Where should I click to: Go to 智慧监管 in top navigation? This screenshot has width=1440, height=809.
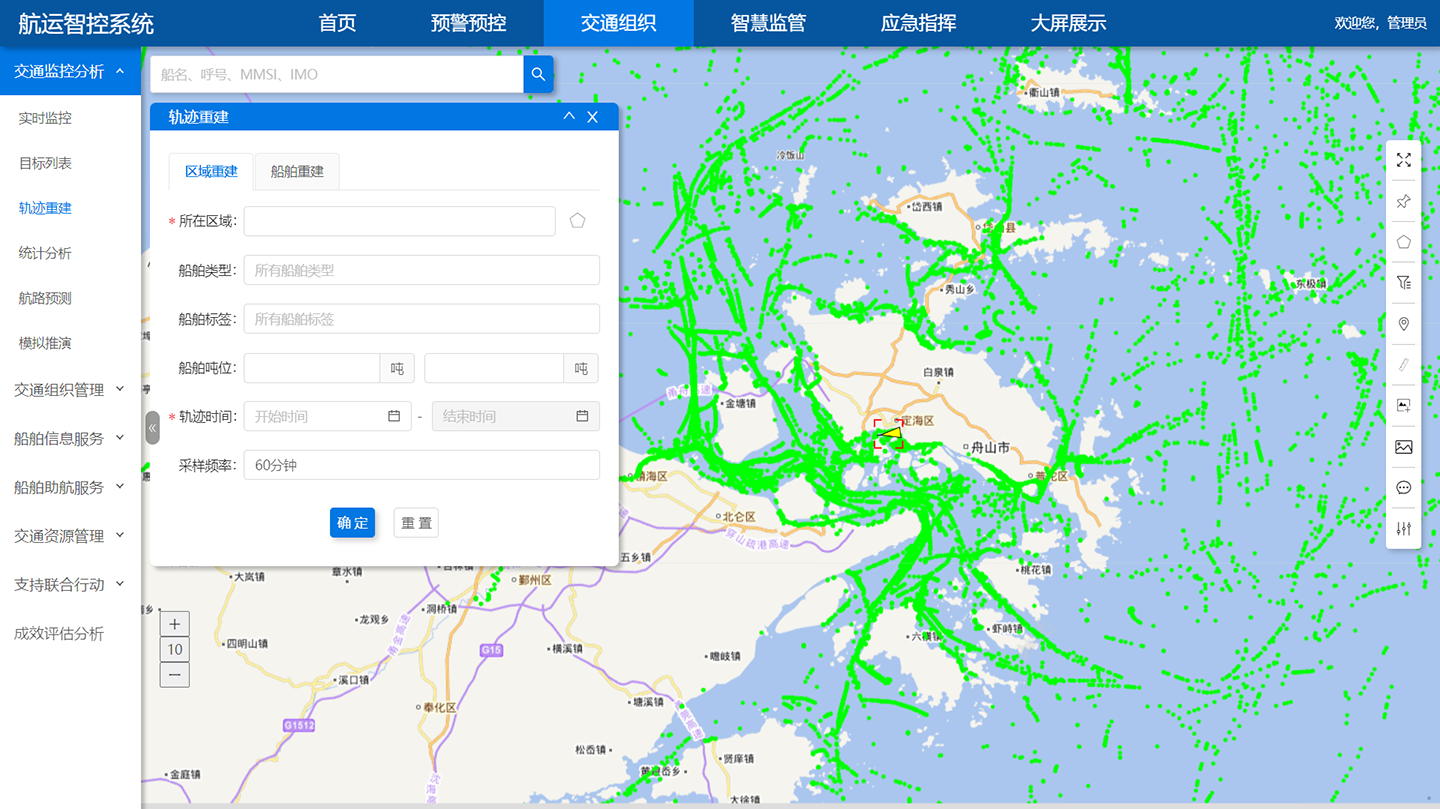pyautogui.click(x=768, y=23)
